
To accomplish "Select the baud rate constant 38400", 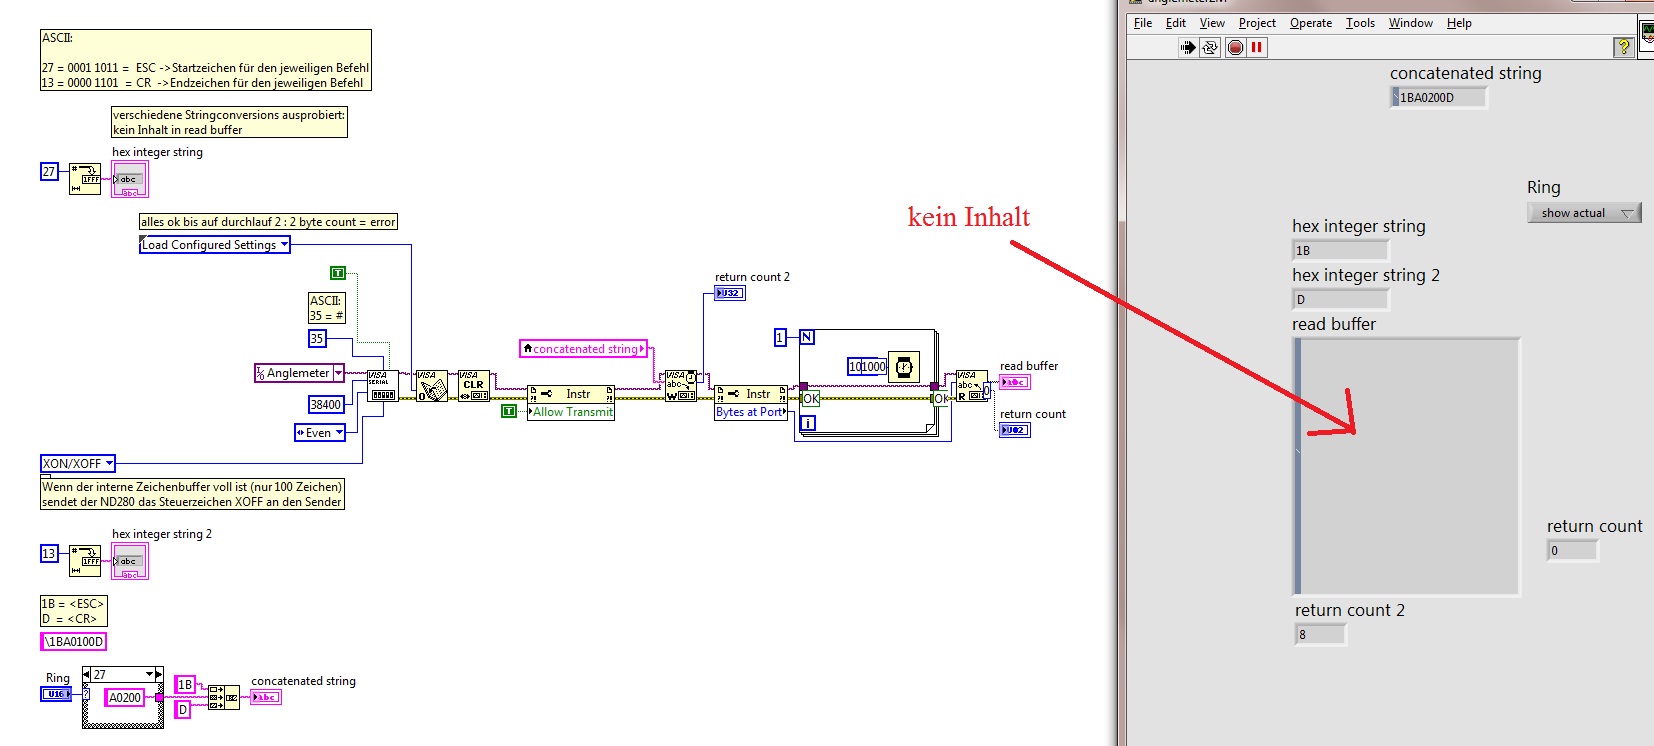I will click(326, 405).
